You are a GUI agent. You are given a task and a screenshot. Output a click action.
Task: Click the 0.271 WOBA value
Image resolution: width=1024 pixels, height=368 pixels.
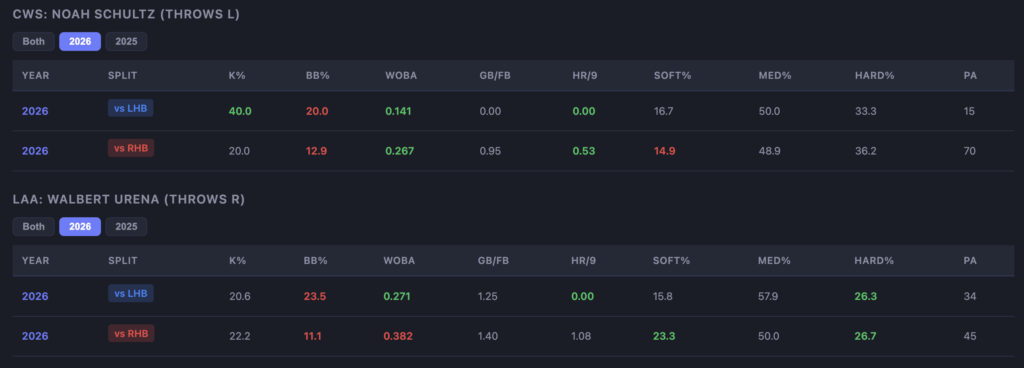point(397,296)
